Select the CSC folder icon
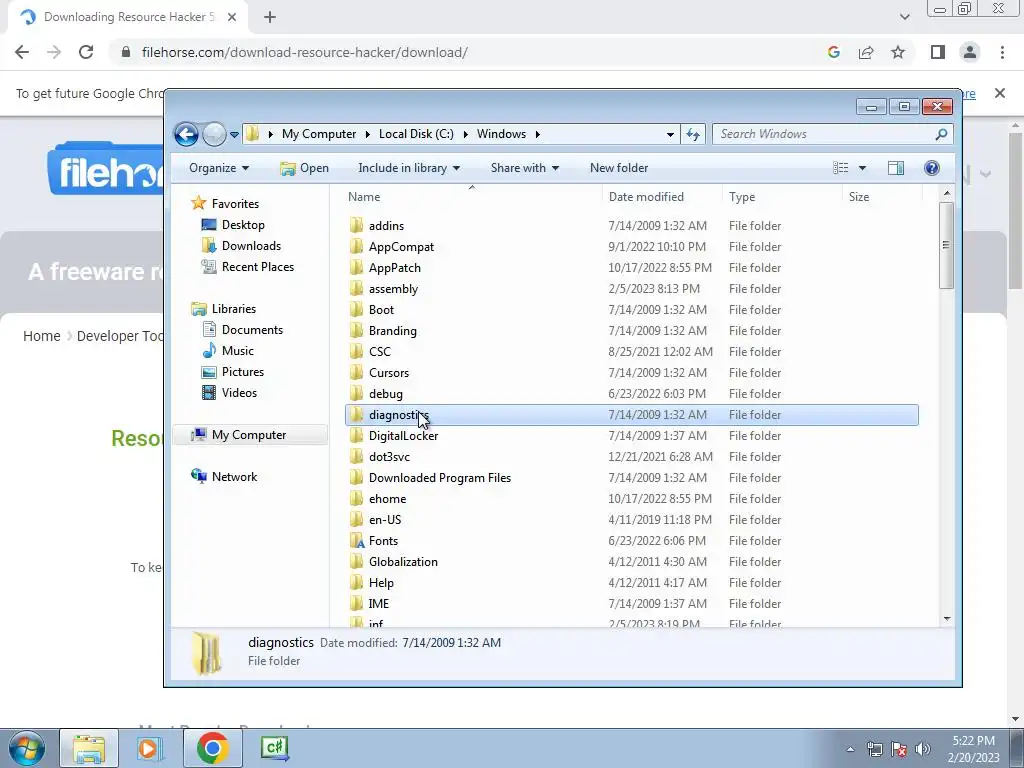The width and height of the screenshot is (1024, 768). pyautogui.click(x=356, y=351)
